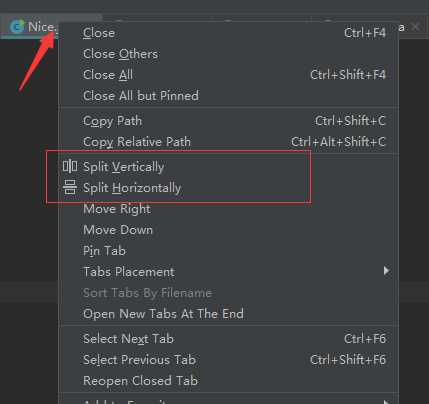Select Close All but Pinned

click(229, 96)
